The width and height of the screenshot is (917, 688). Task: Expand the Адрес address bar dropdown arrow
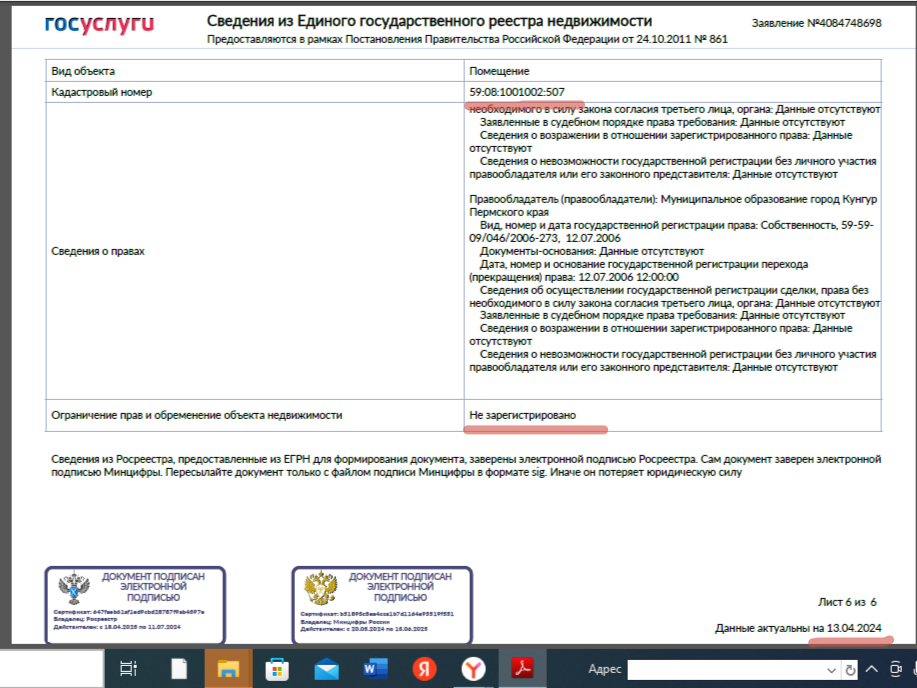pyautogui.click(x=831, y=670)
